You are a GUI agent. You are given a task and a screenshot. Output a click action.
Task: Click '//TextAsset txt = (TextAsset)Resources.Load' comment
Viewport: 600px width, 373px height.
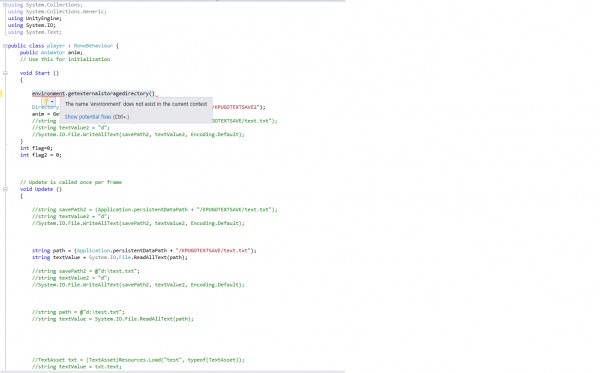click(x=138, y=360)
